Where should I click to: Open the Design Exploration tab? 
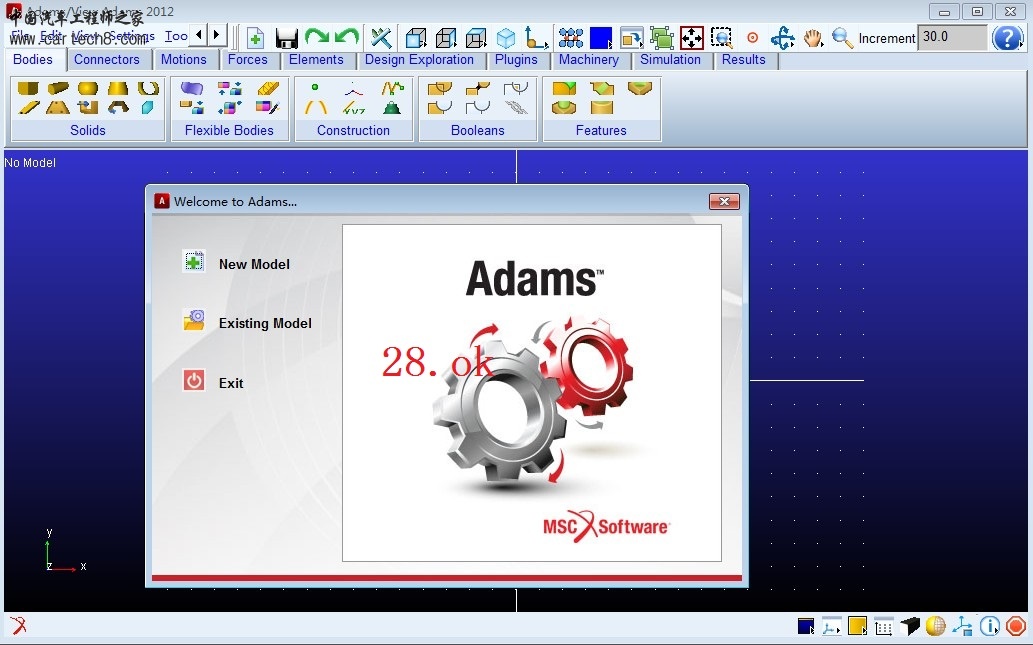[x=419, y=59]
